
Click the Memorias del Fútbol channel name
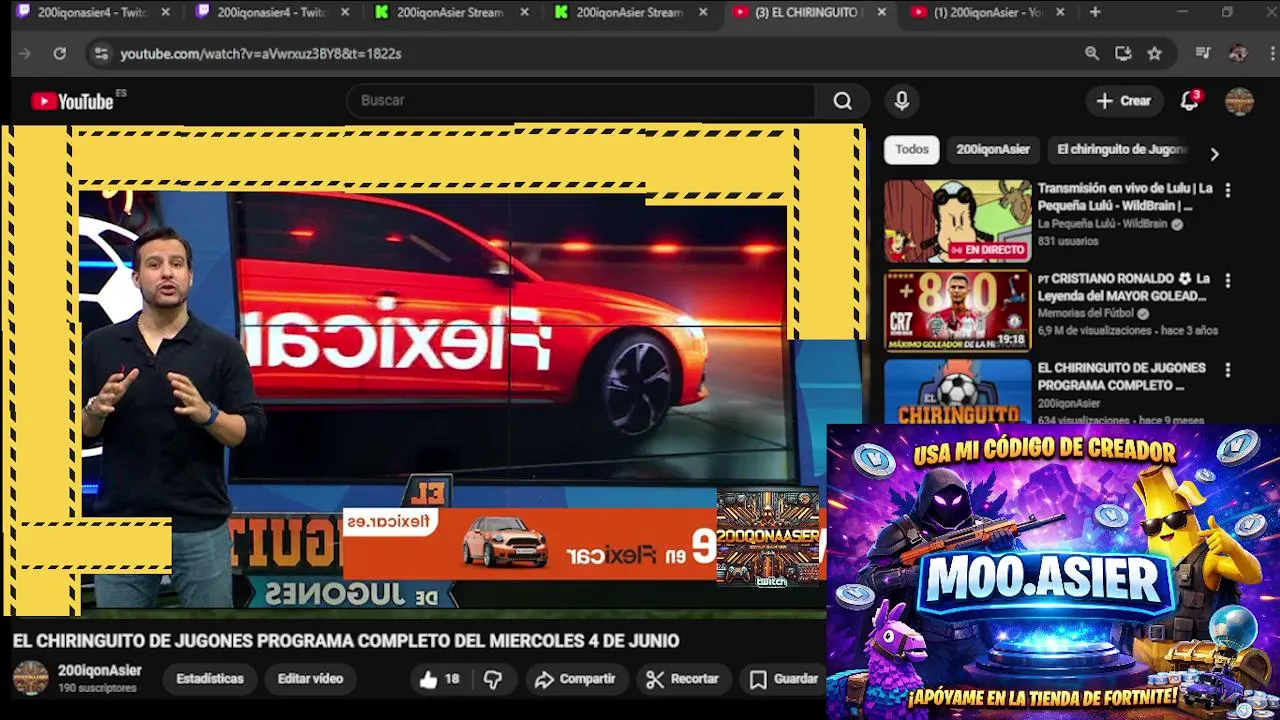(x=1086, y=313)
